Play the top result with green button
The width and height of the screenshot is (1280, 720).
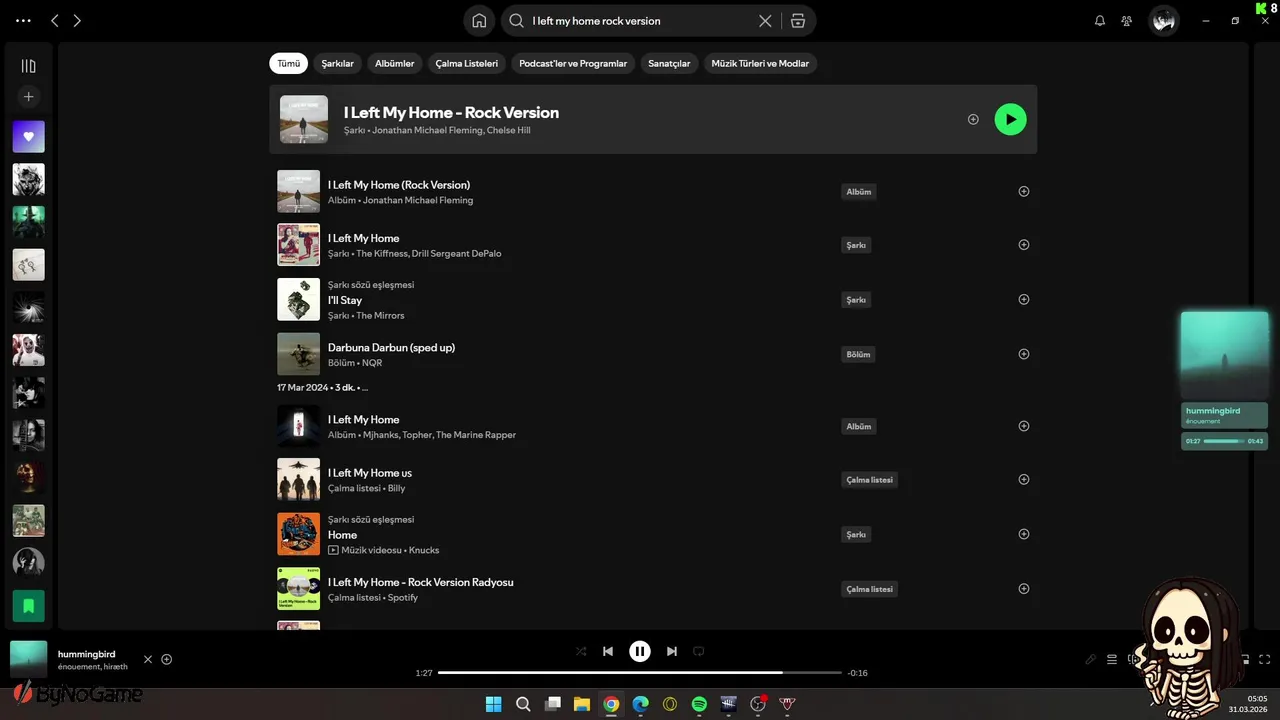(x=1010, y=119)
